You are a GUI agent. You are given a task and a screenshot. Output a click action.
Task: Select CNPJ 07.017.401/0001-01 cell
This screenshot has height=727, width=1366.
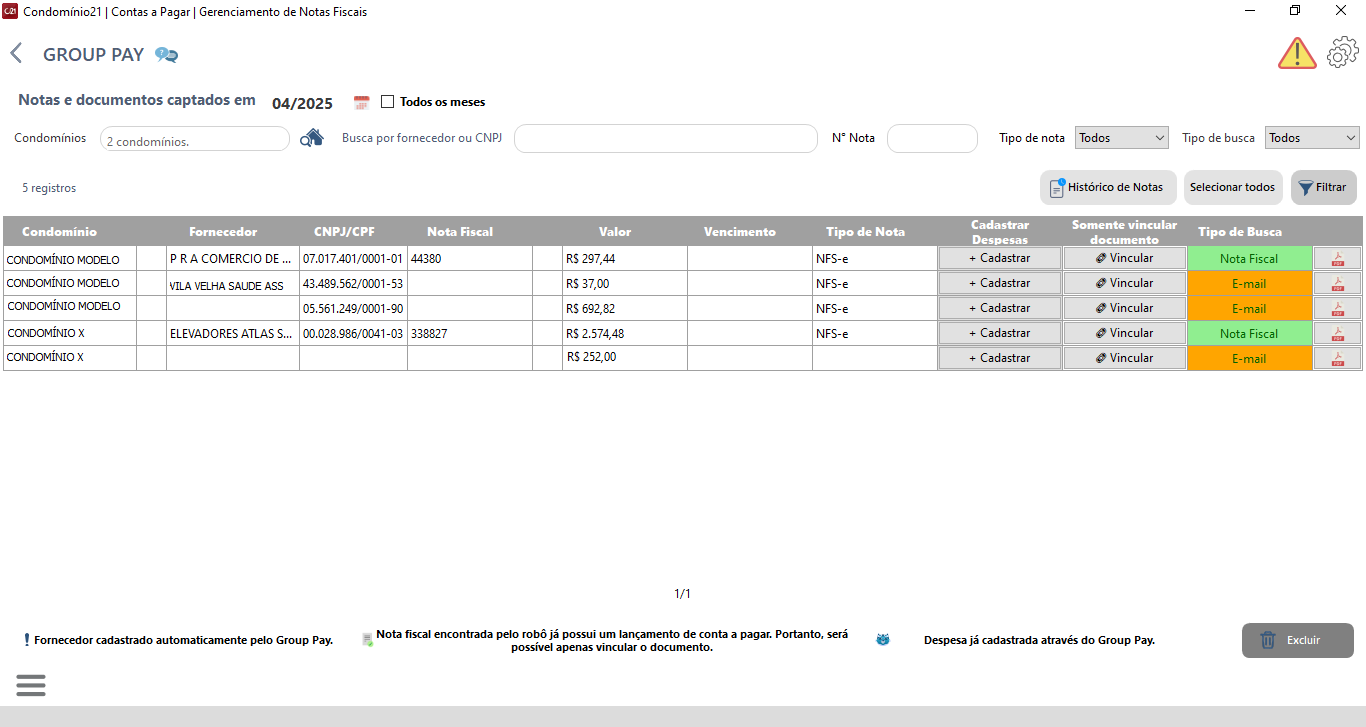pos(353,258)
